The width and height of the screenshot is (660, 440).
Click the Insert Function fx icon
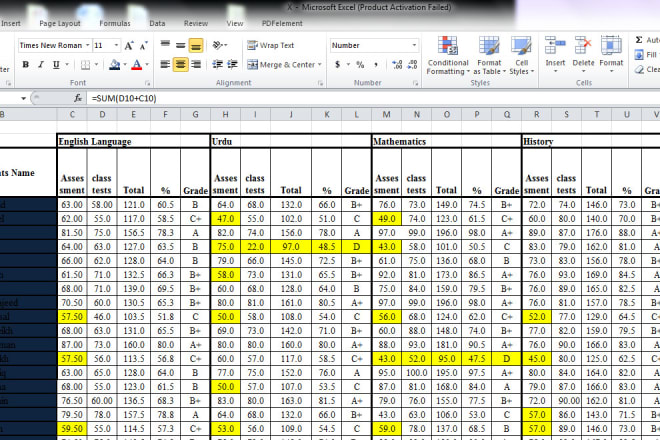pyautogui.click(x=78, y=98)
